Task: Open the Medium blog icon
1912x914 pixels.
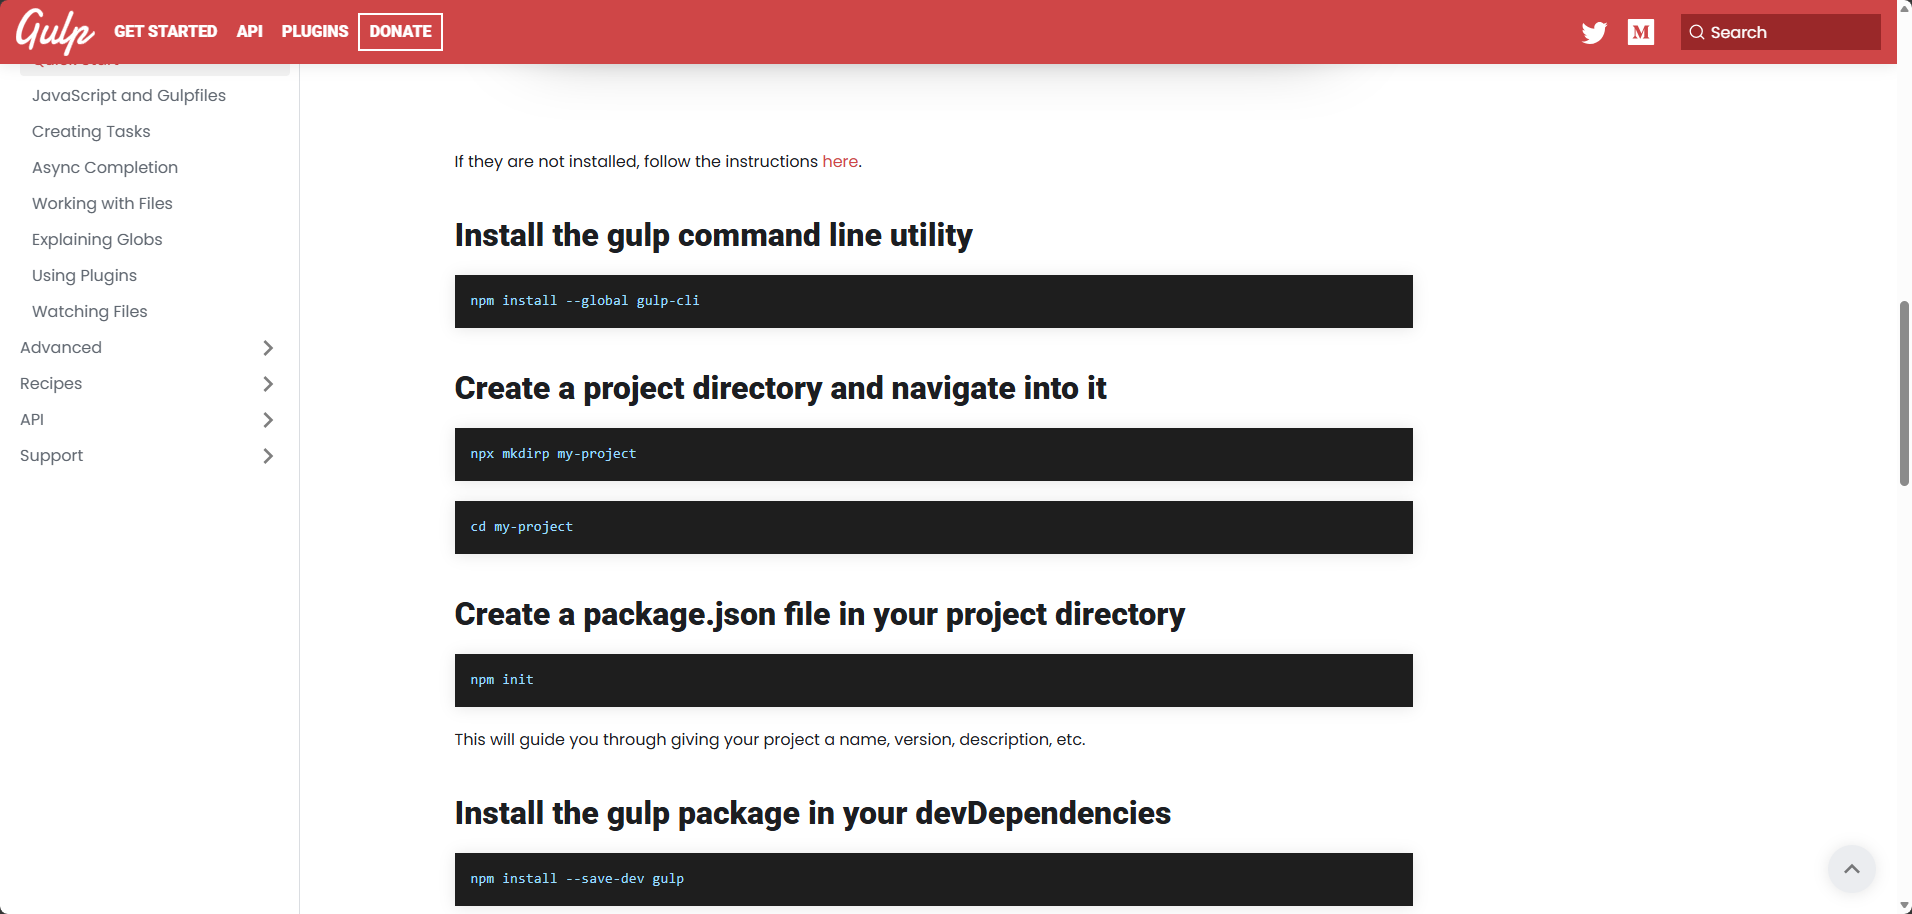Action: click(1641, 32)
